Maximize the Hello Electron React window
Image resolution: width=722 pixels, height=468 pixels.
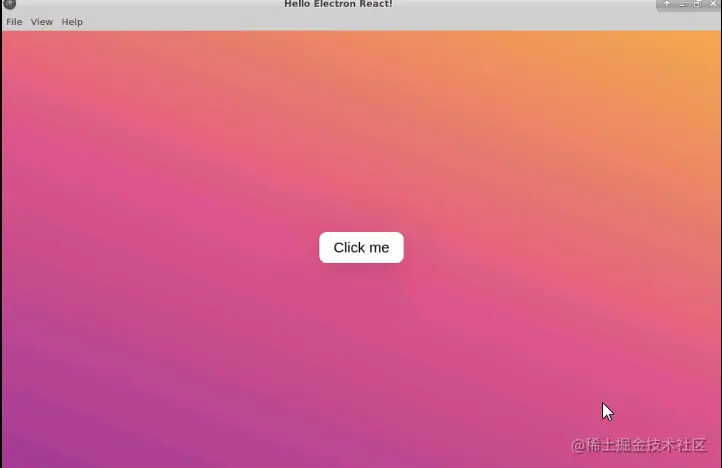click(x=698, y=4)
